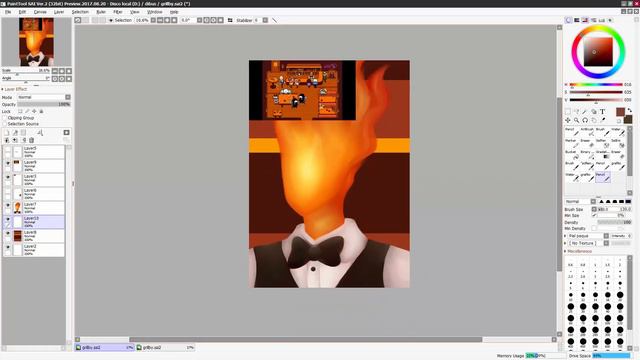Select the Text tool
640x360 pixels.
(602, 111)
